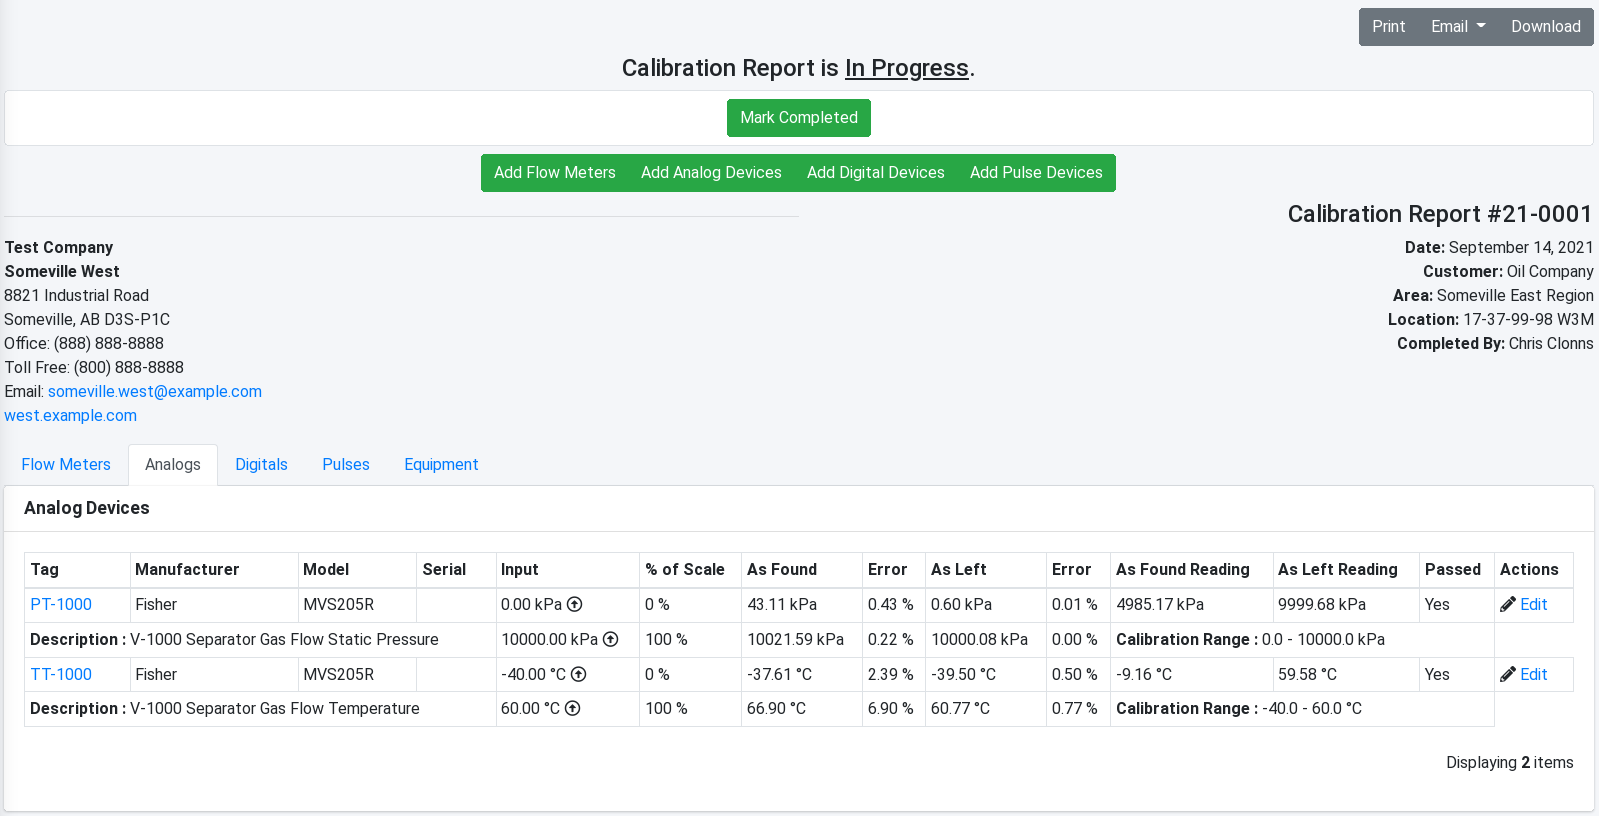
Task: Click the 2.39 % error value
Action: pos(890,674)
